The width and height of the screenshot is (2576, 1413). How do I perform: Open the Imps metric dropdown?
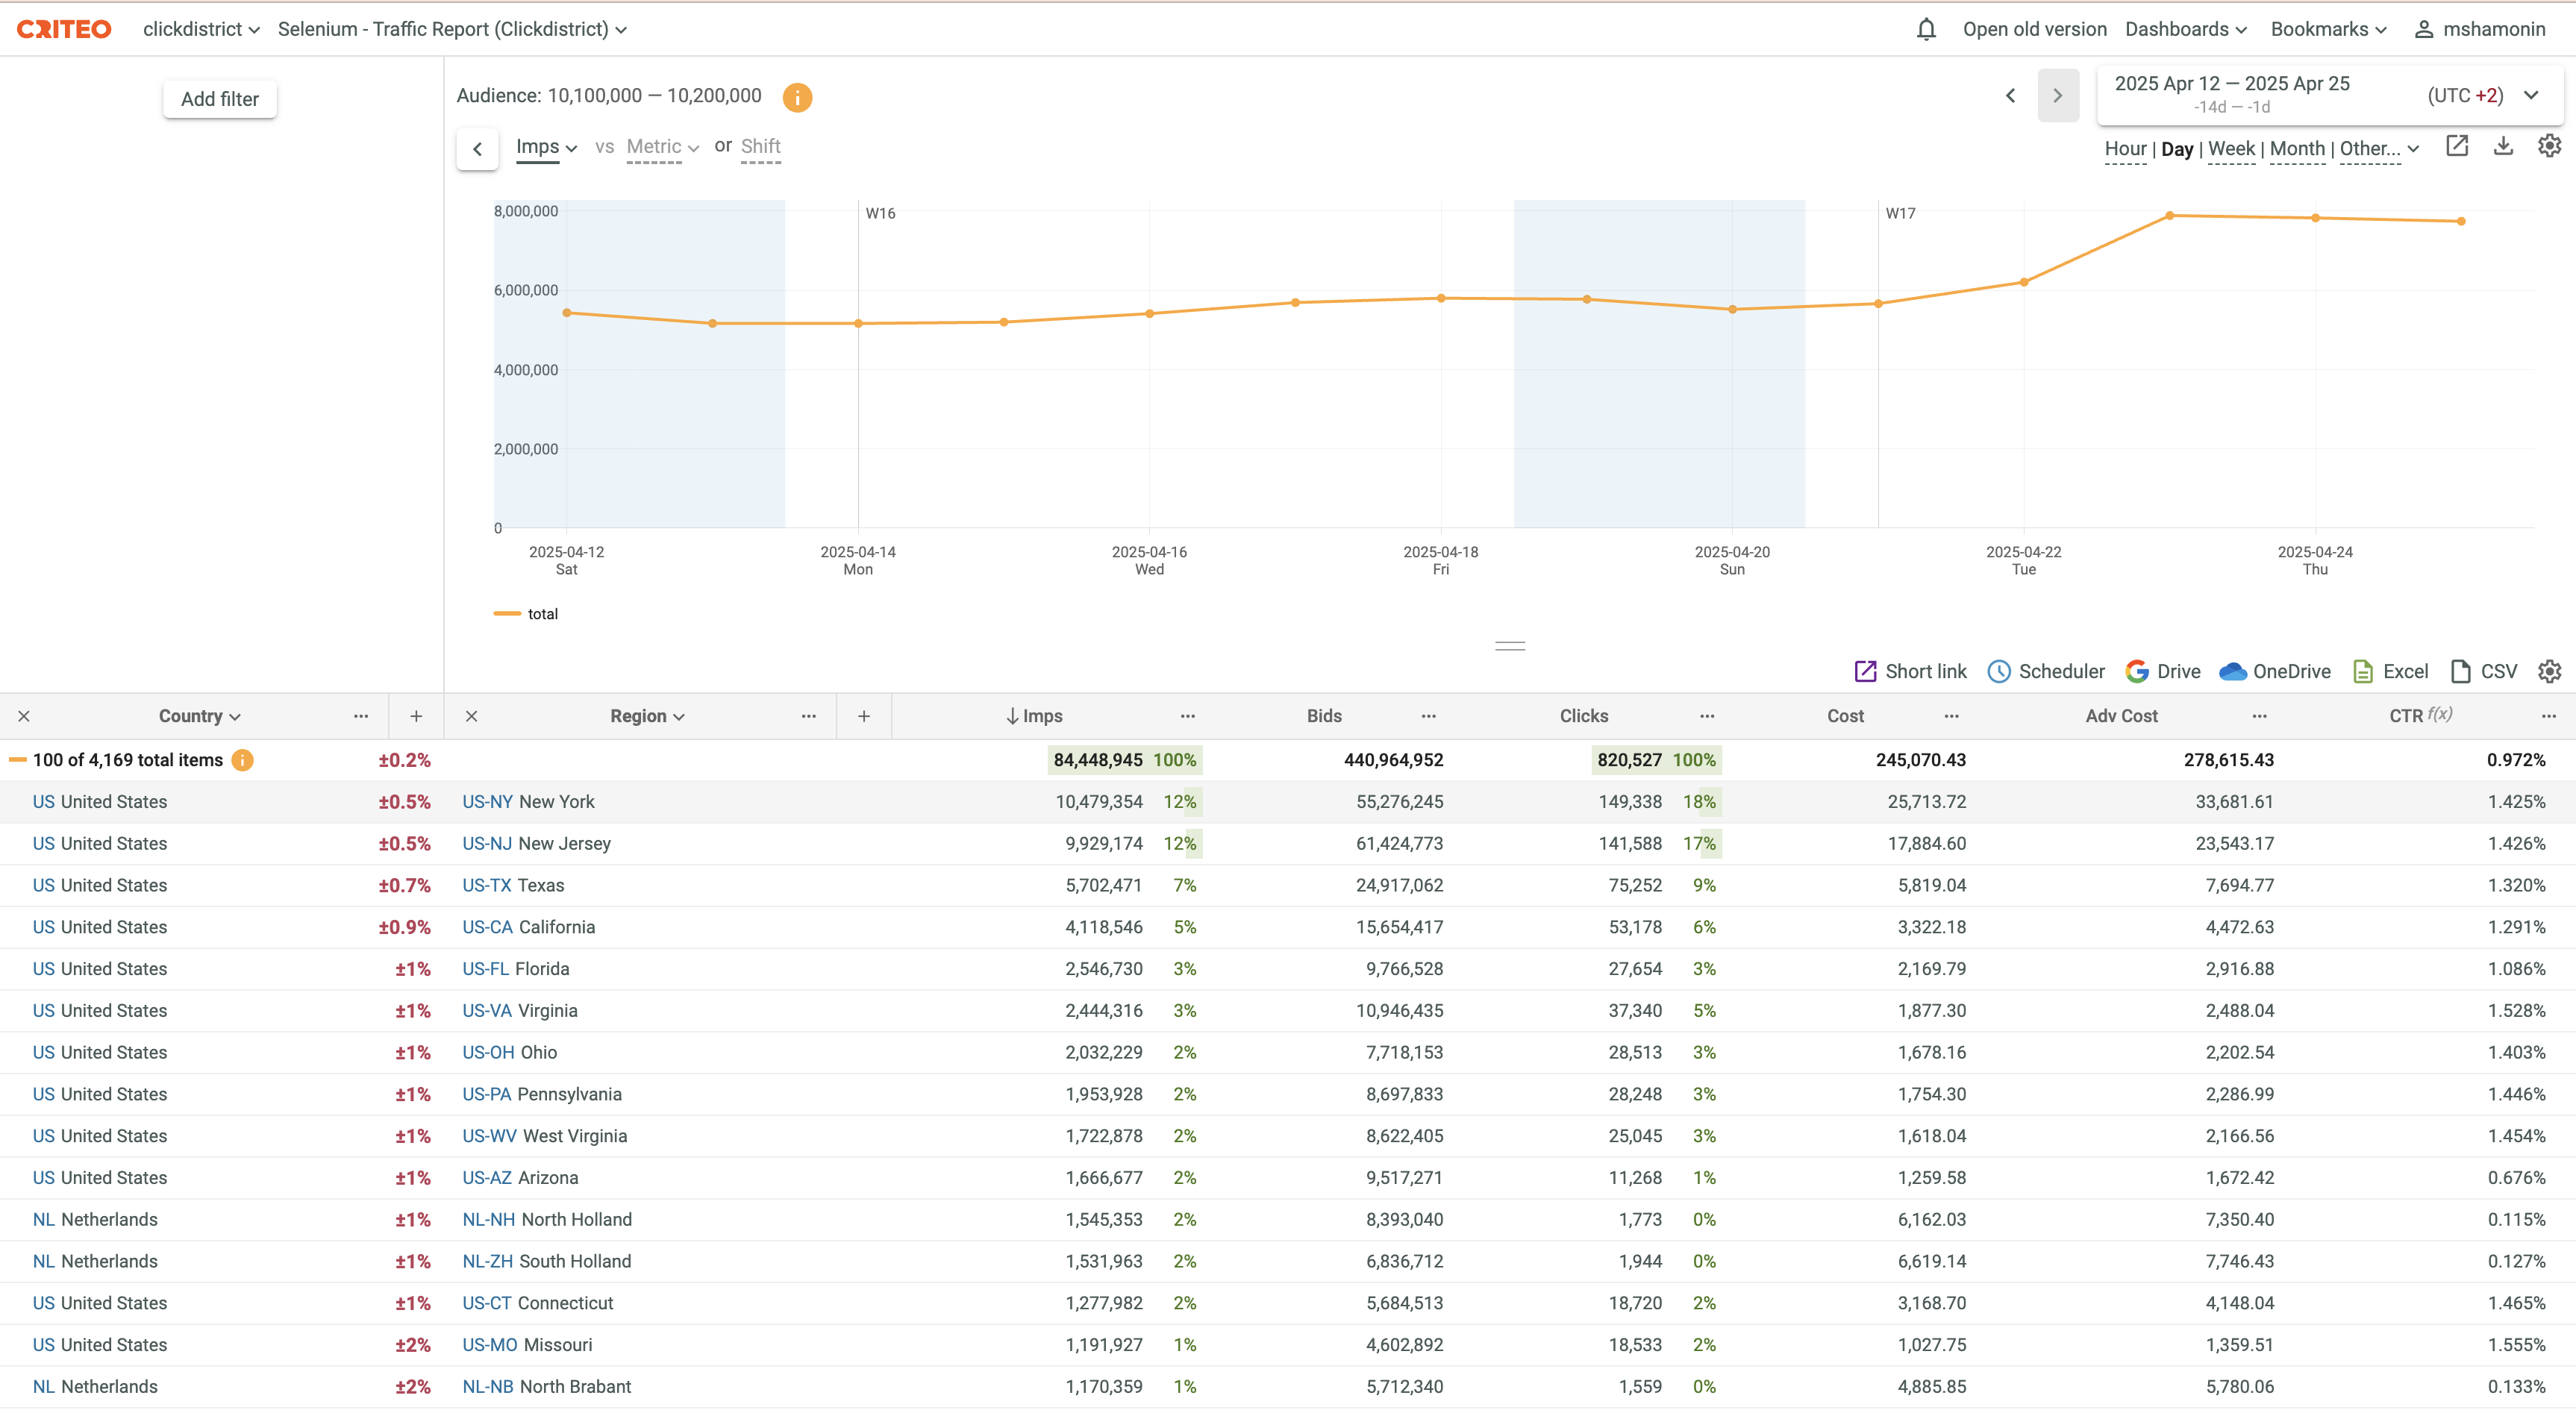point(546,147)
